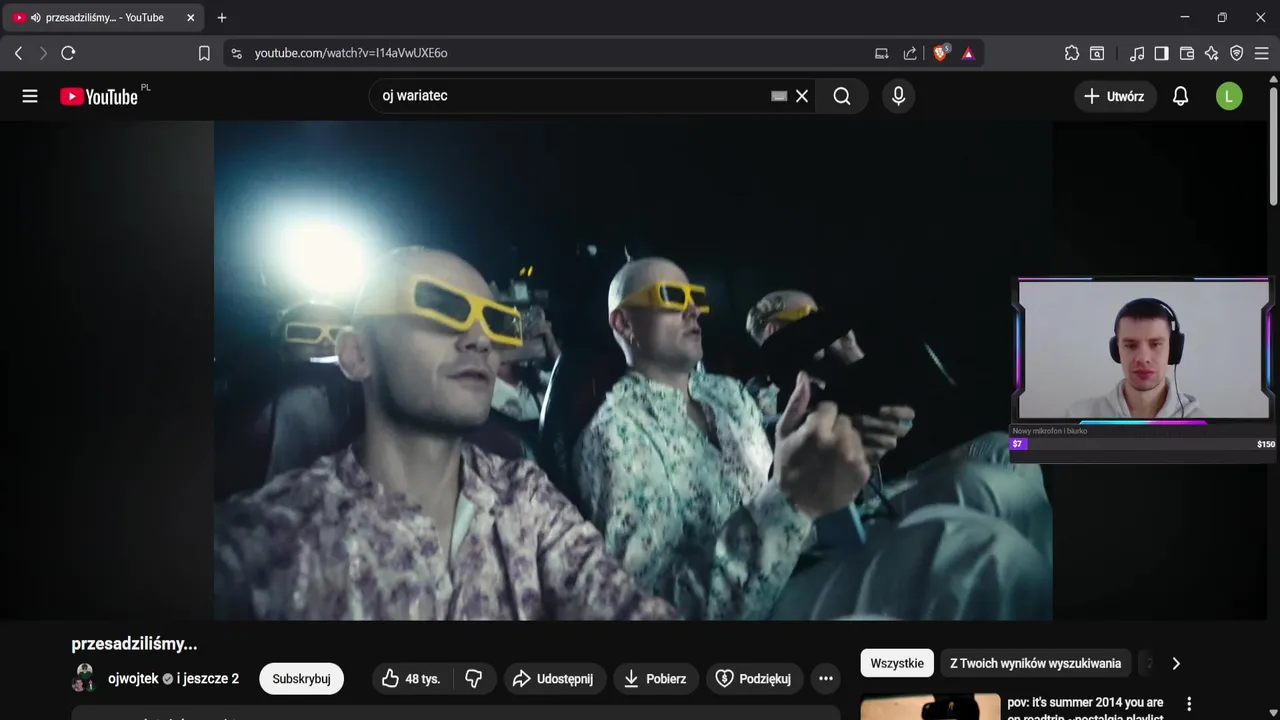The image size is (1280, 720).
Task: Open the tab search icon in toolbar
Action: [1097, 53]
